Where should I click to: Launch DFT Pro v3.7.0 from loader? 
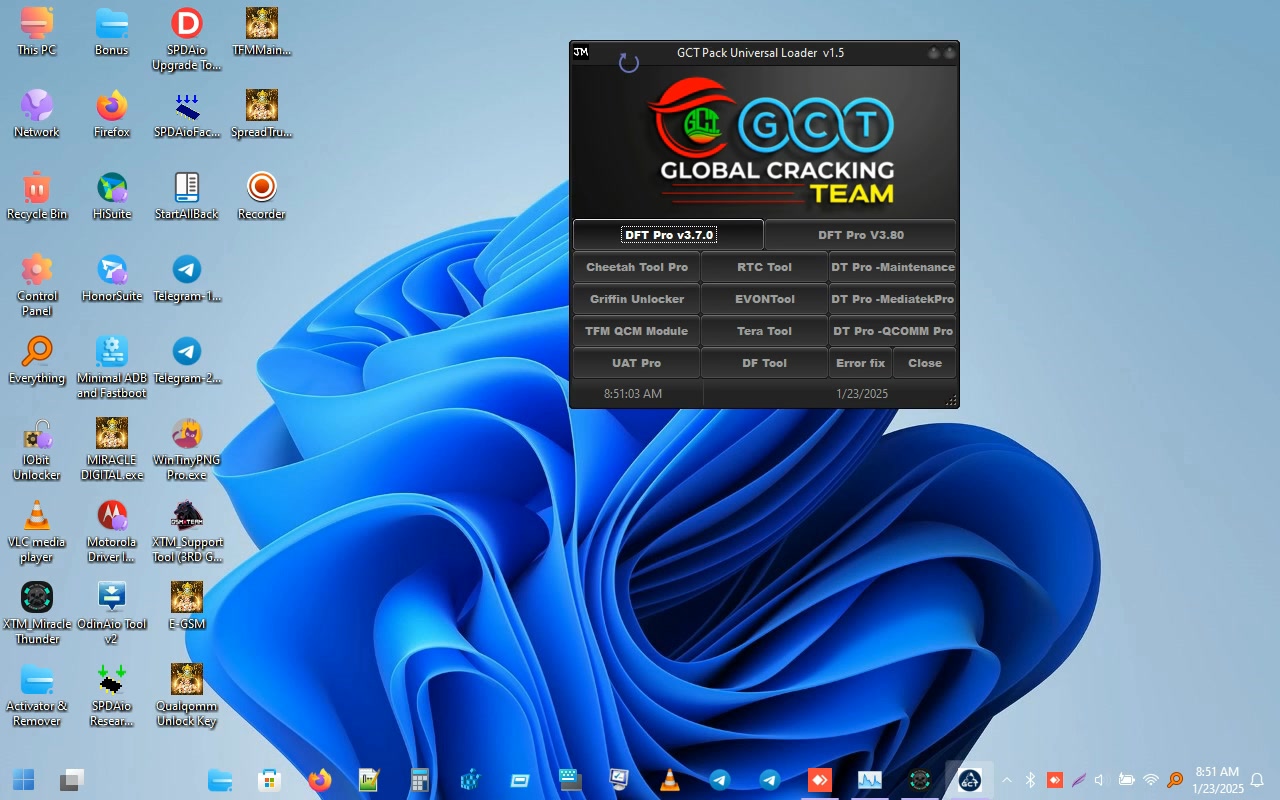coord(668,235)
